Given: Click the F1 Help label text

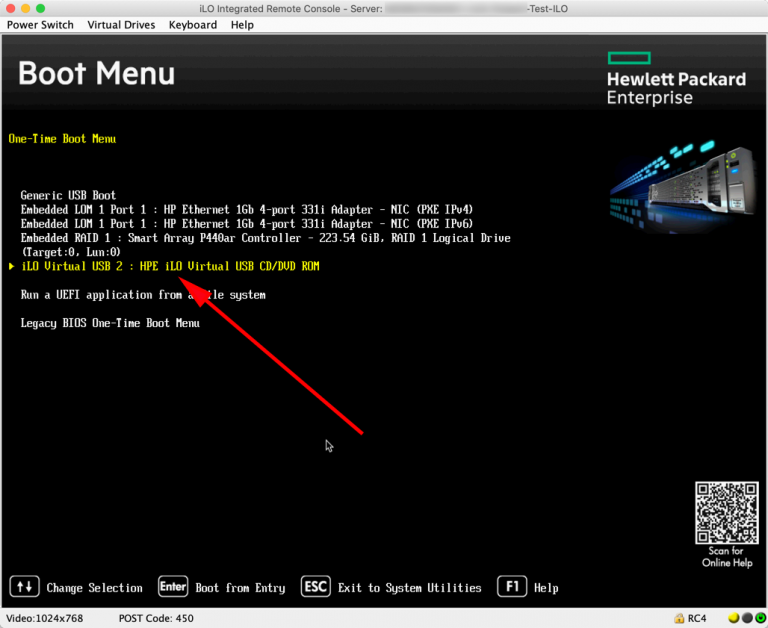Looking at the screenshot, I should point(546,588).
